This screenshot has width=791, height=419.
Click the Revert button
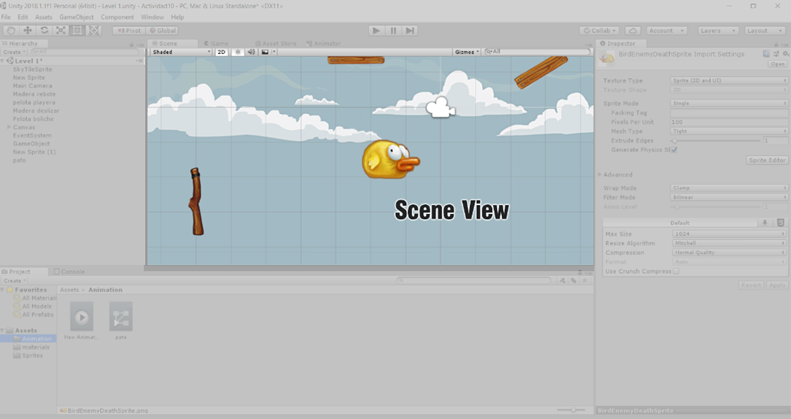[751, 285]
